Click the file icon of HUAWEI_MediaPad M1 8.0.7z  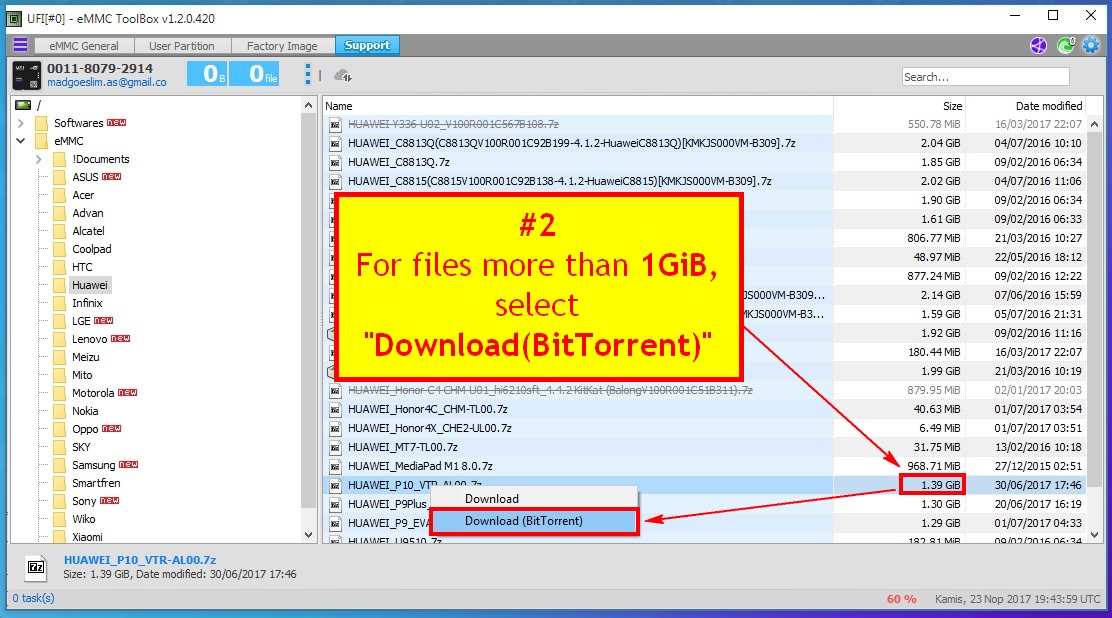[x=335, y=467]
